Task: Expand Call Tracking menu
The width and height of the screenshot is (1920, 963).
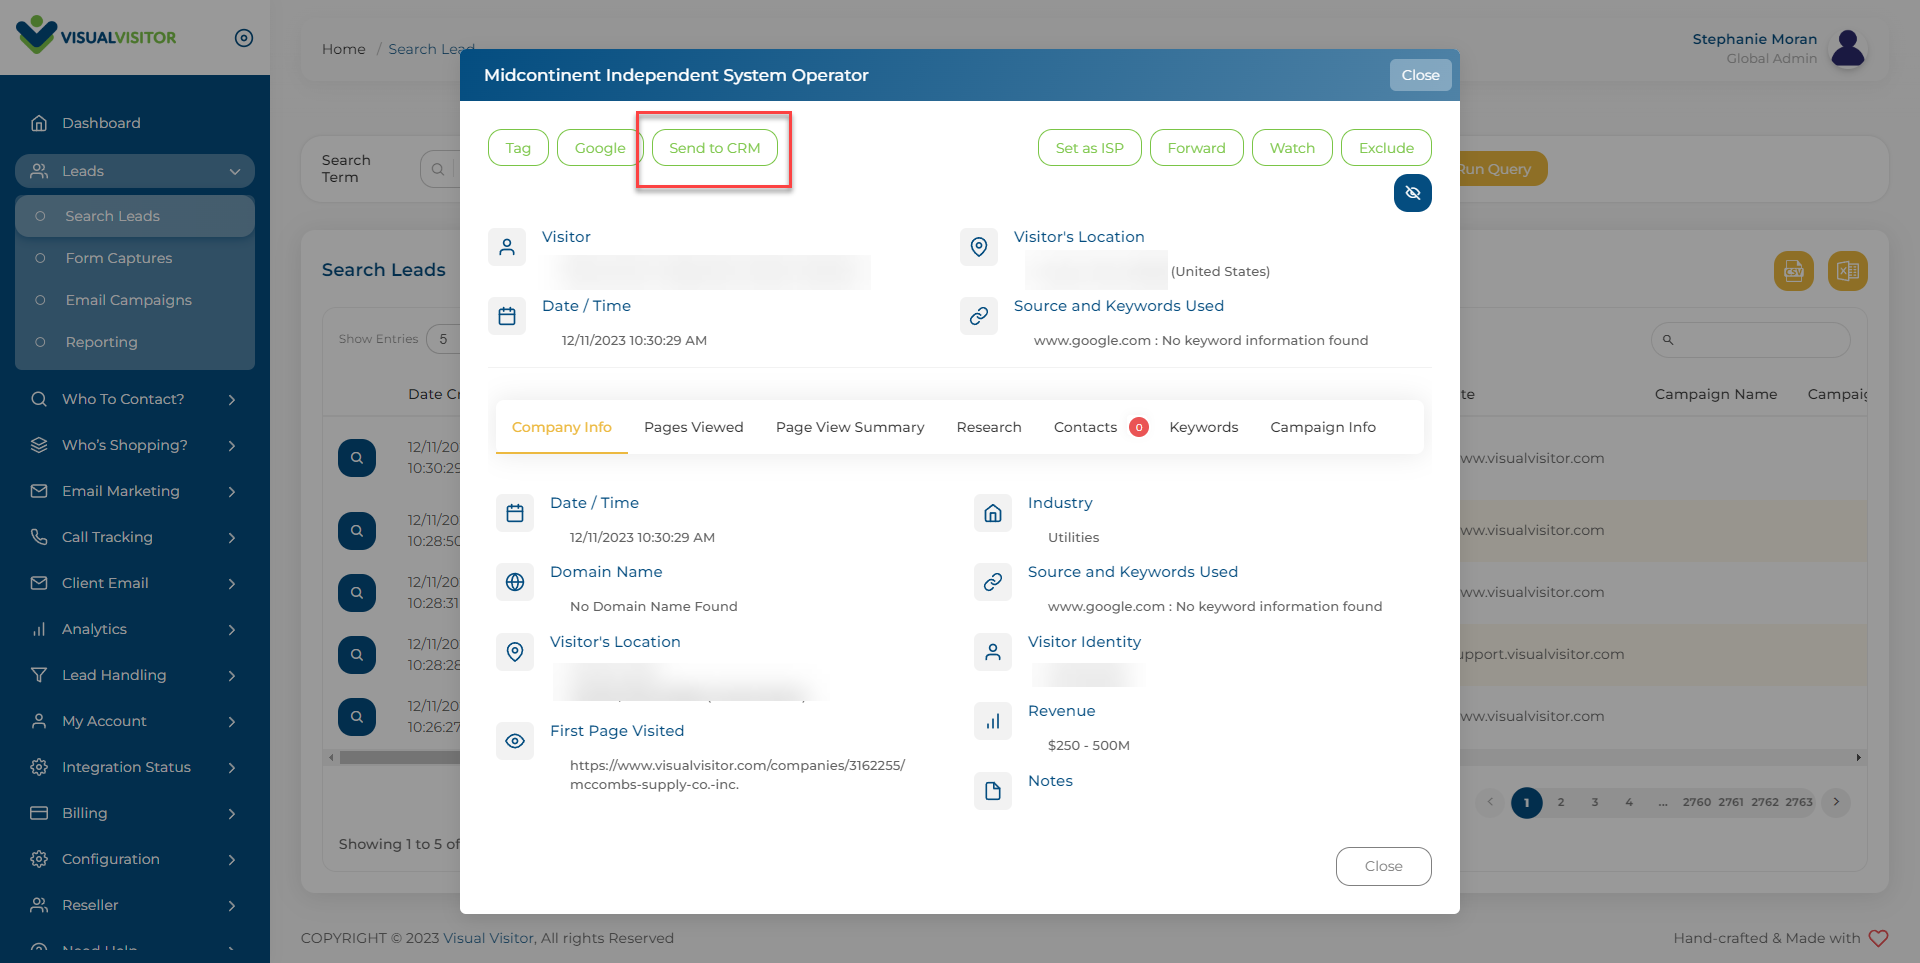Action: tap(135, 537)
